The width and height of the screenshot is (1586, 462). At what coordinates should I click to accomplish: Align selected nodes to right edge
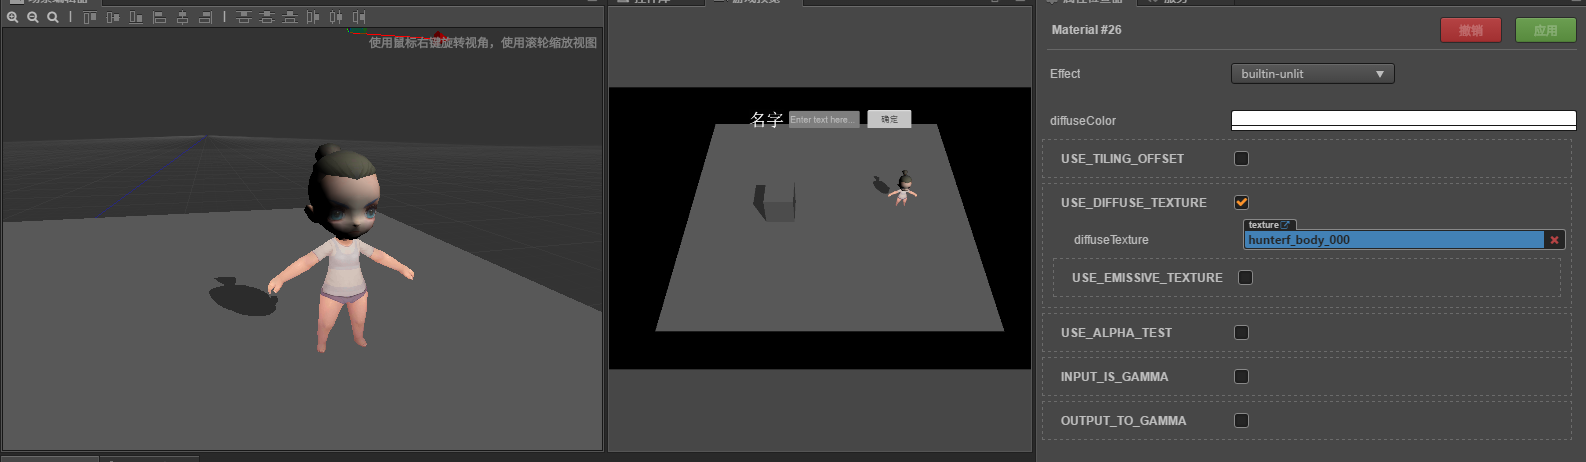[x=205, y=17]
